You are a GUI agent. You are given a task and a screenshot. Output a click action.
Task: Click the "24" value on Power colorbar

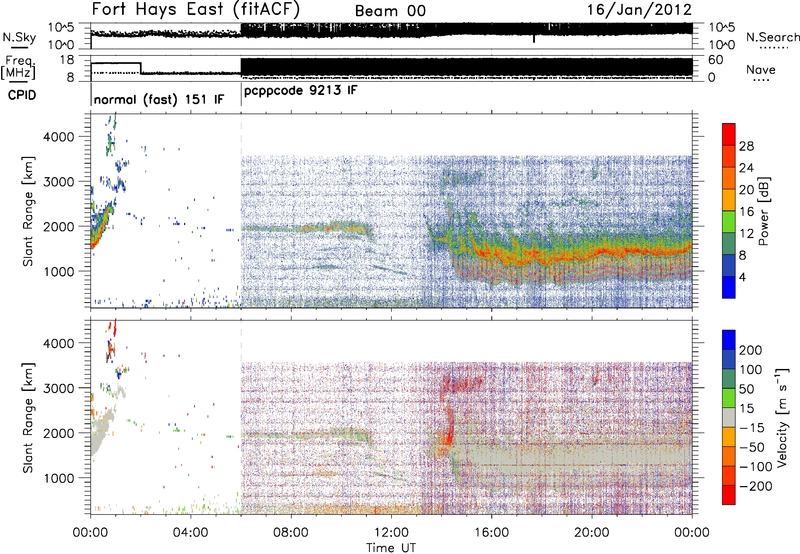(x=746, y=168)
